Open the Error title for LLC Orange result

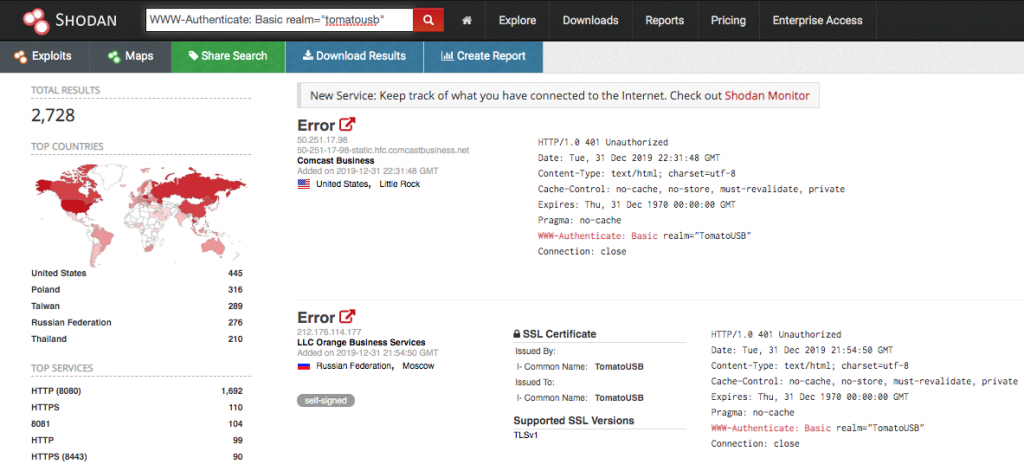point(316,317)
